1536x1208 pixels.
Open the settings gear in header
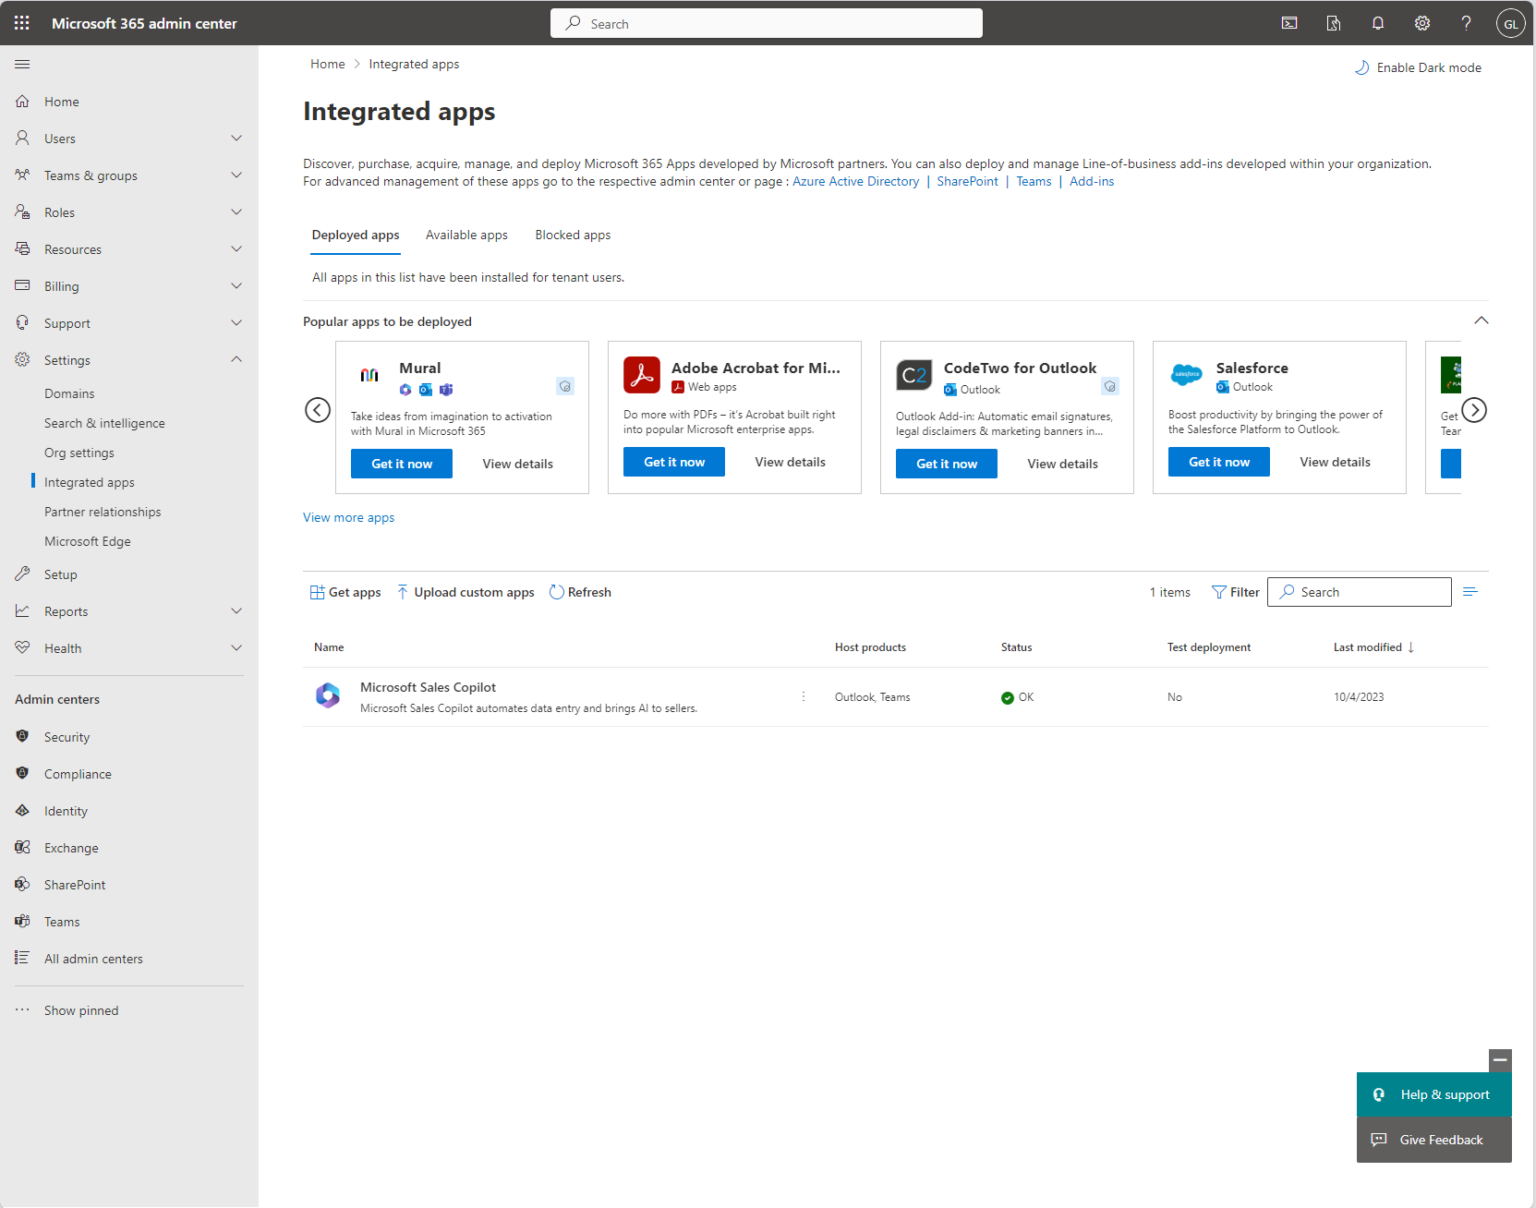coord(1422,23)
